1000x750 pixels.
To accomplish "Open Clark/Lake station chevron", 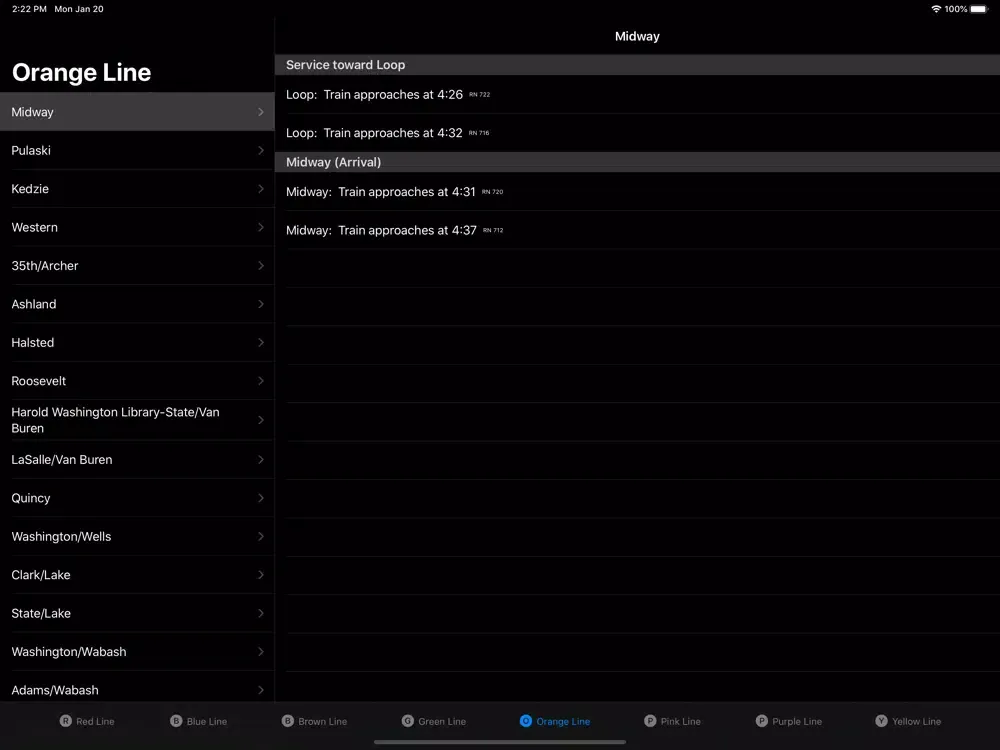I will click(x=261, y=575).
